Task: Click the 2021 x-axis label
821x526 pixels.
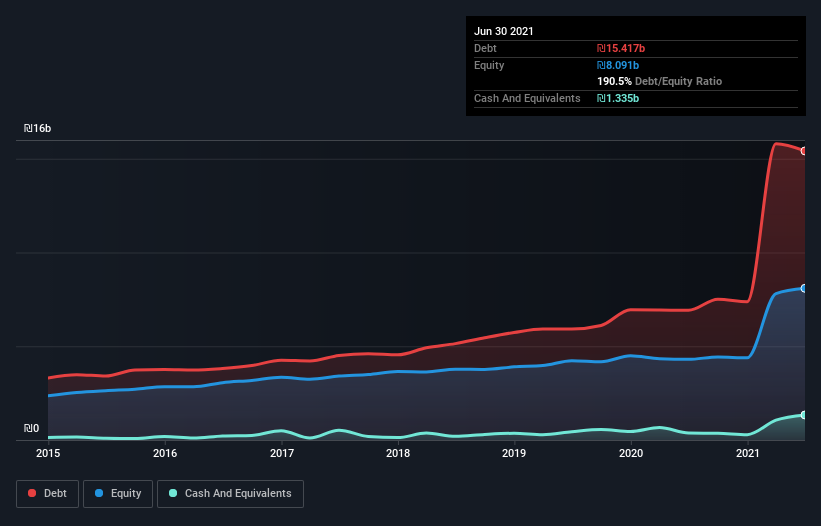Action: [748, 453]
